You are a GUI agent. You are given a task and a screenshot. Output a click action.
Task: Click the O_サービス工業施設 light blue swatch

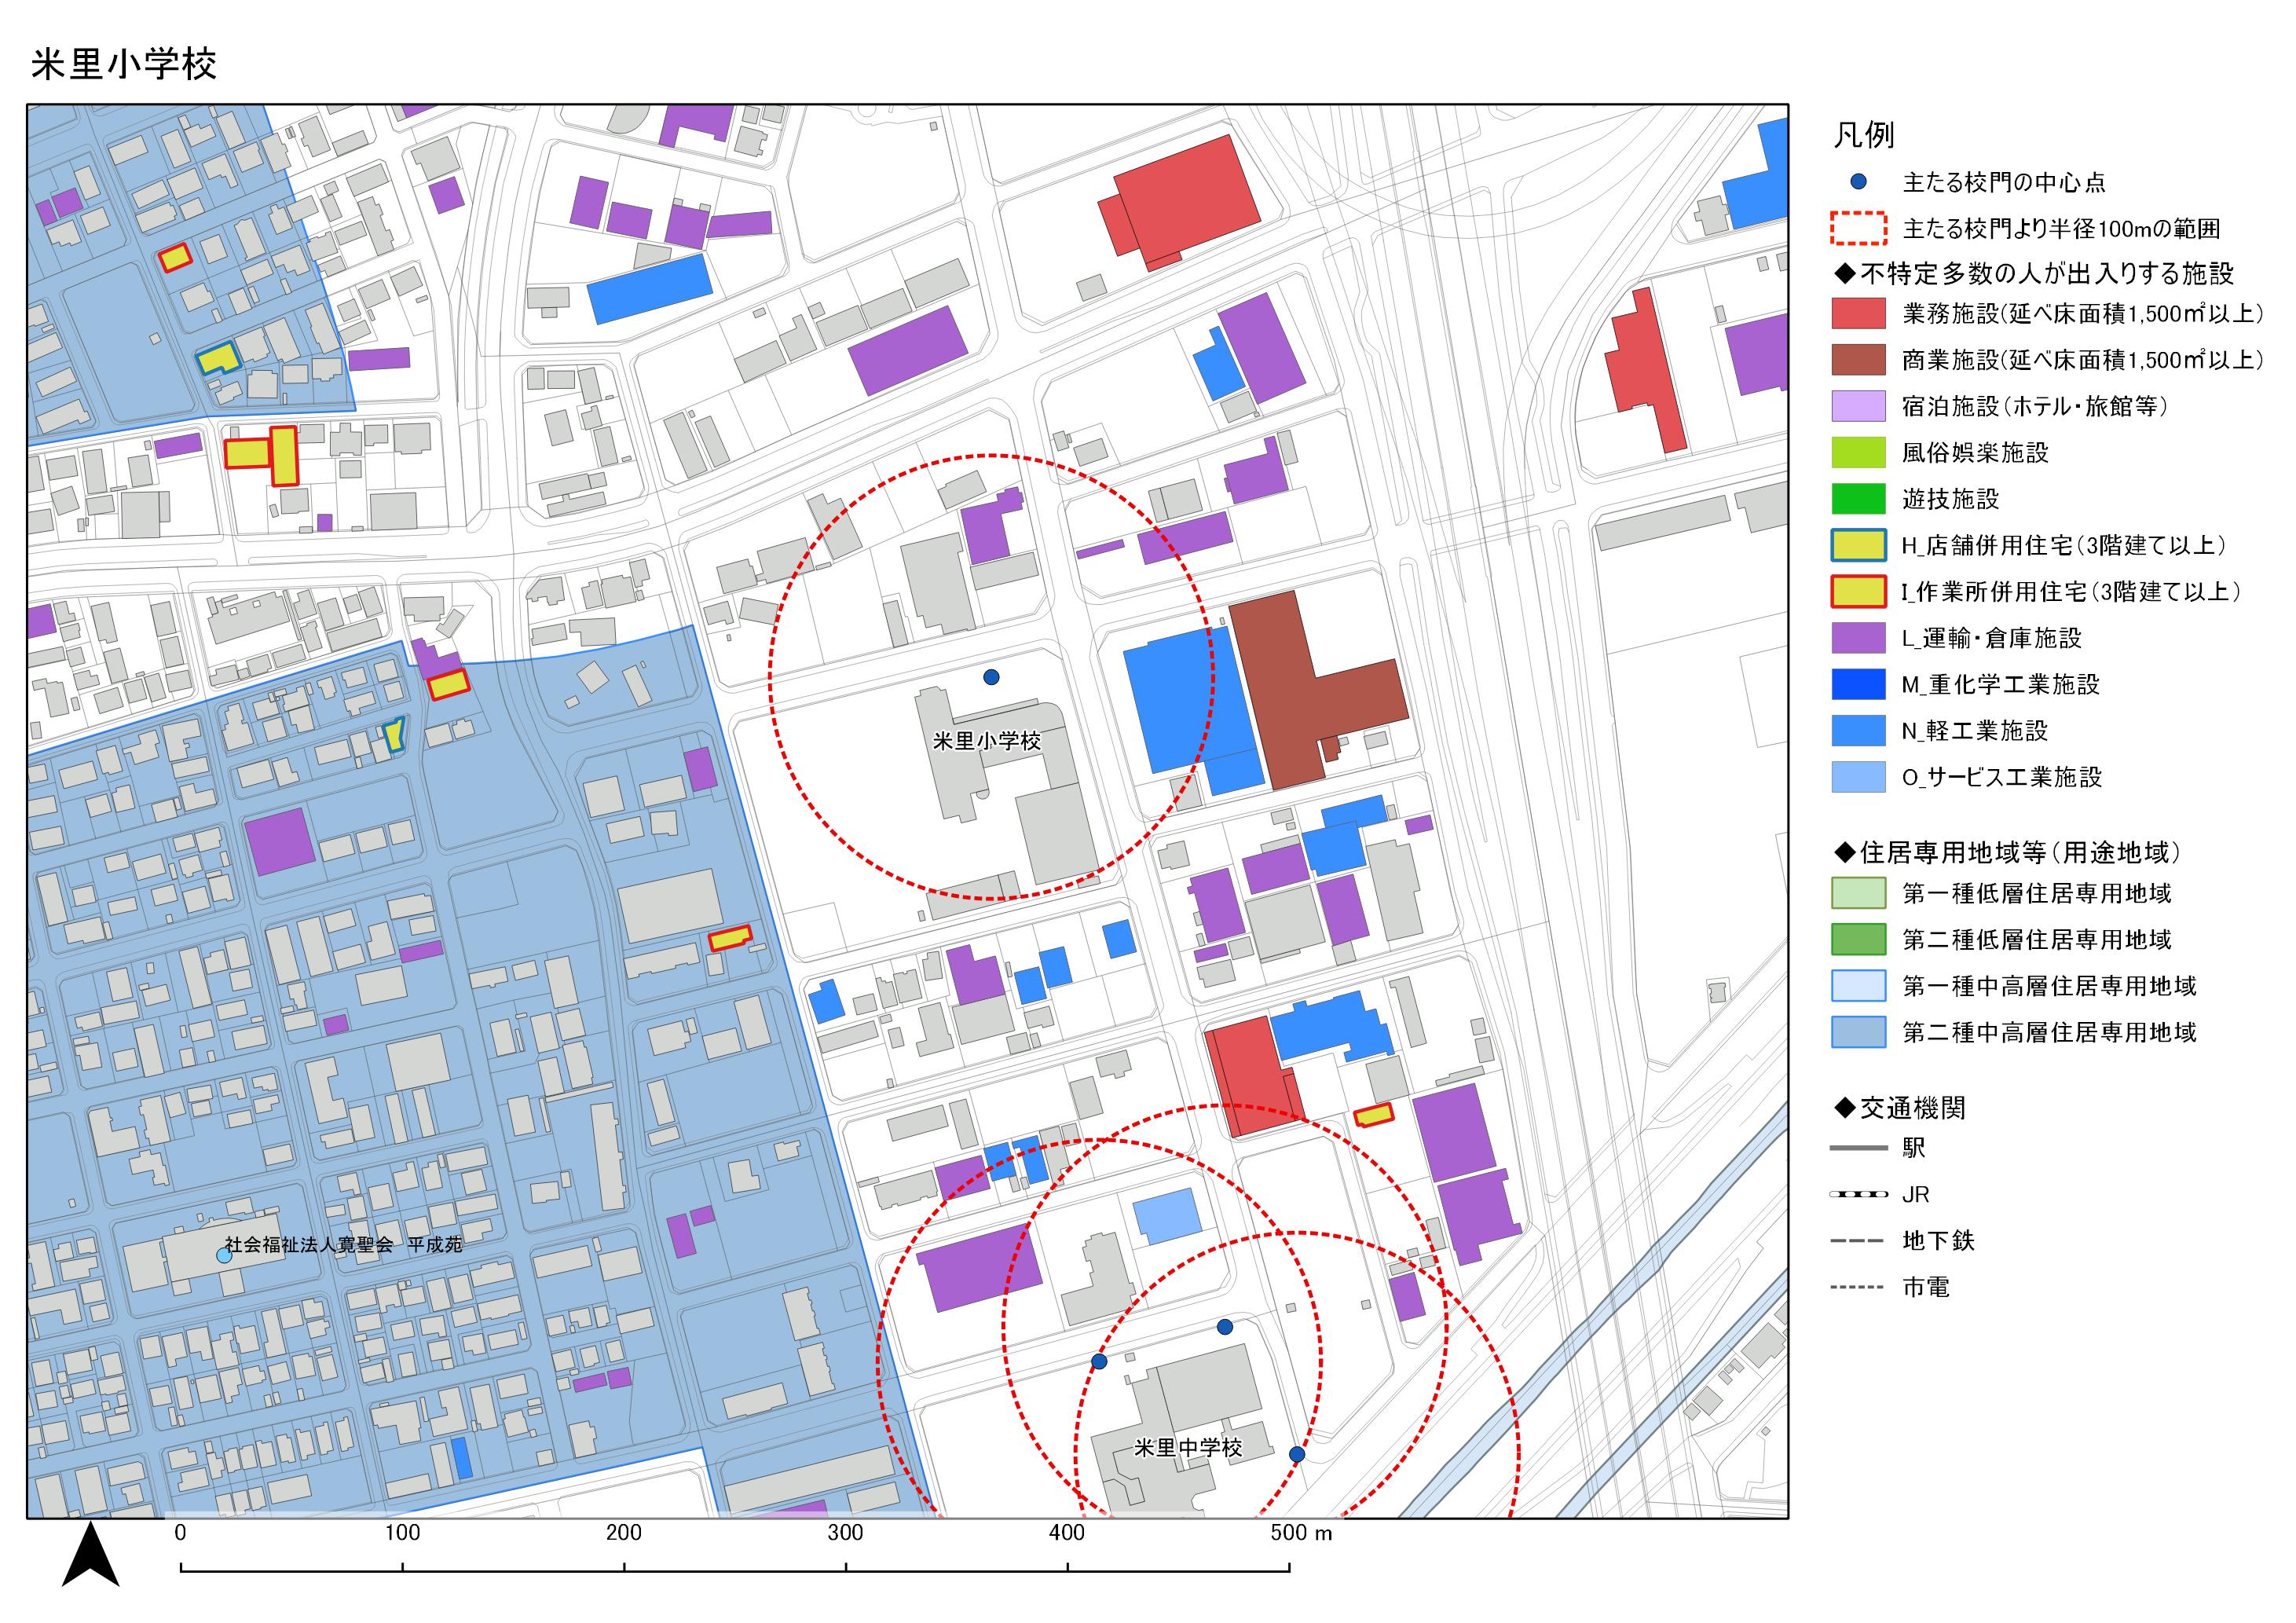coord(1858,777)
